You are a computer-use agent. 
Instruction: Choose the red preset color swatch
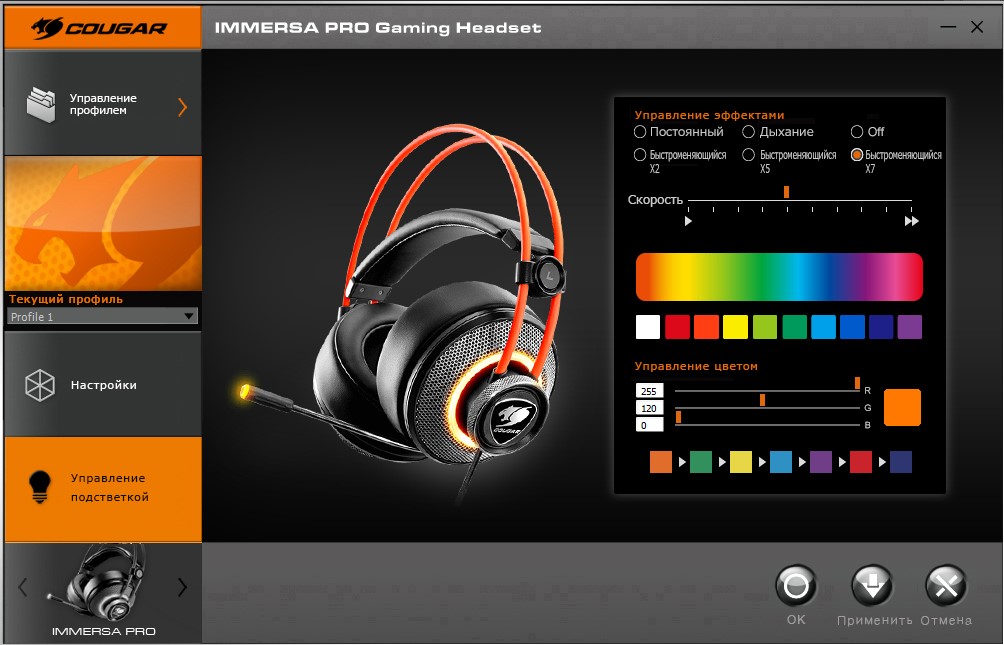coord(677,327)
